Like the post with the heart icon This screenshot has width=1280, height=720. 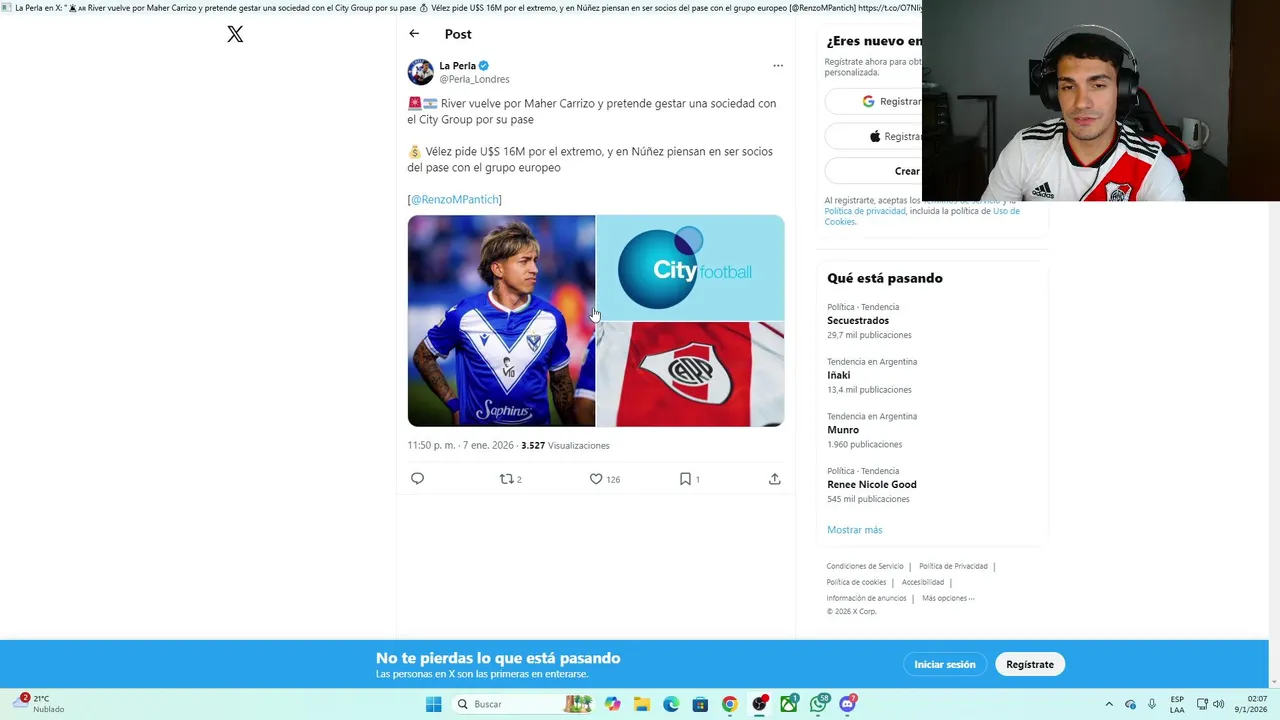[x=596, y=479]
